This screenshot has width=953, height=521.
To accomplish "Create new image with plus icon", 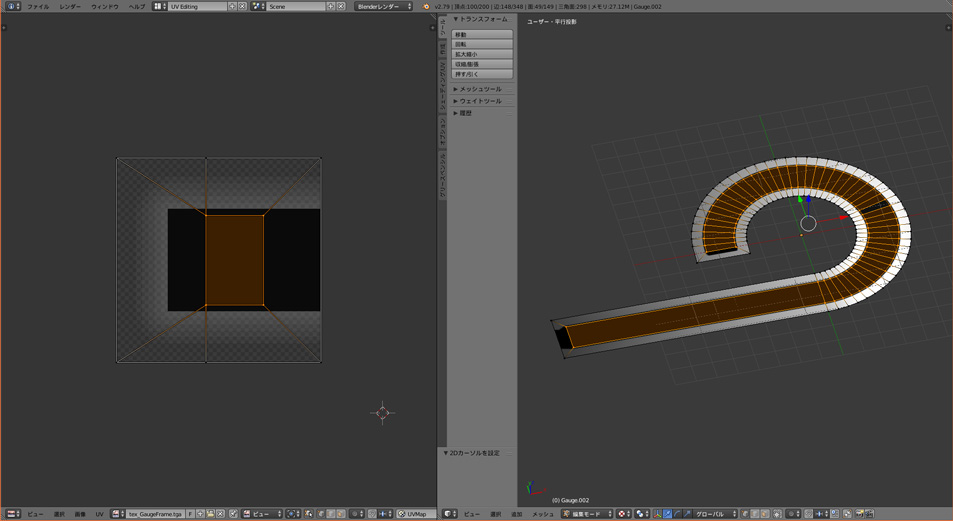I will pyautogui.click(x=200, y=514).
